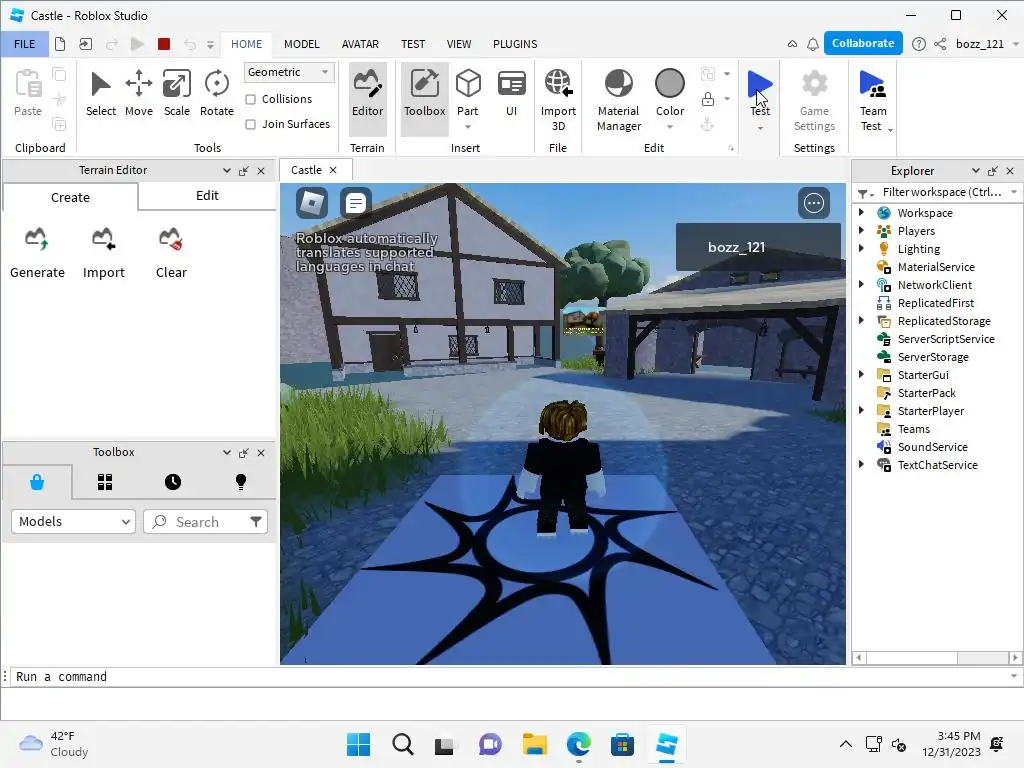Open the Toolbox Recent clock tab
The width and height of the screenshot is (1024, 768).
point(173,482)
